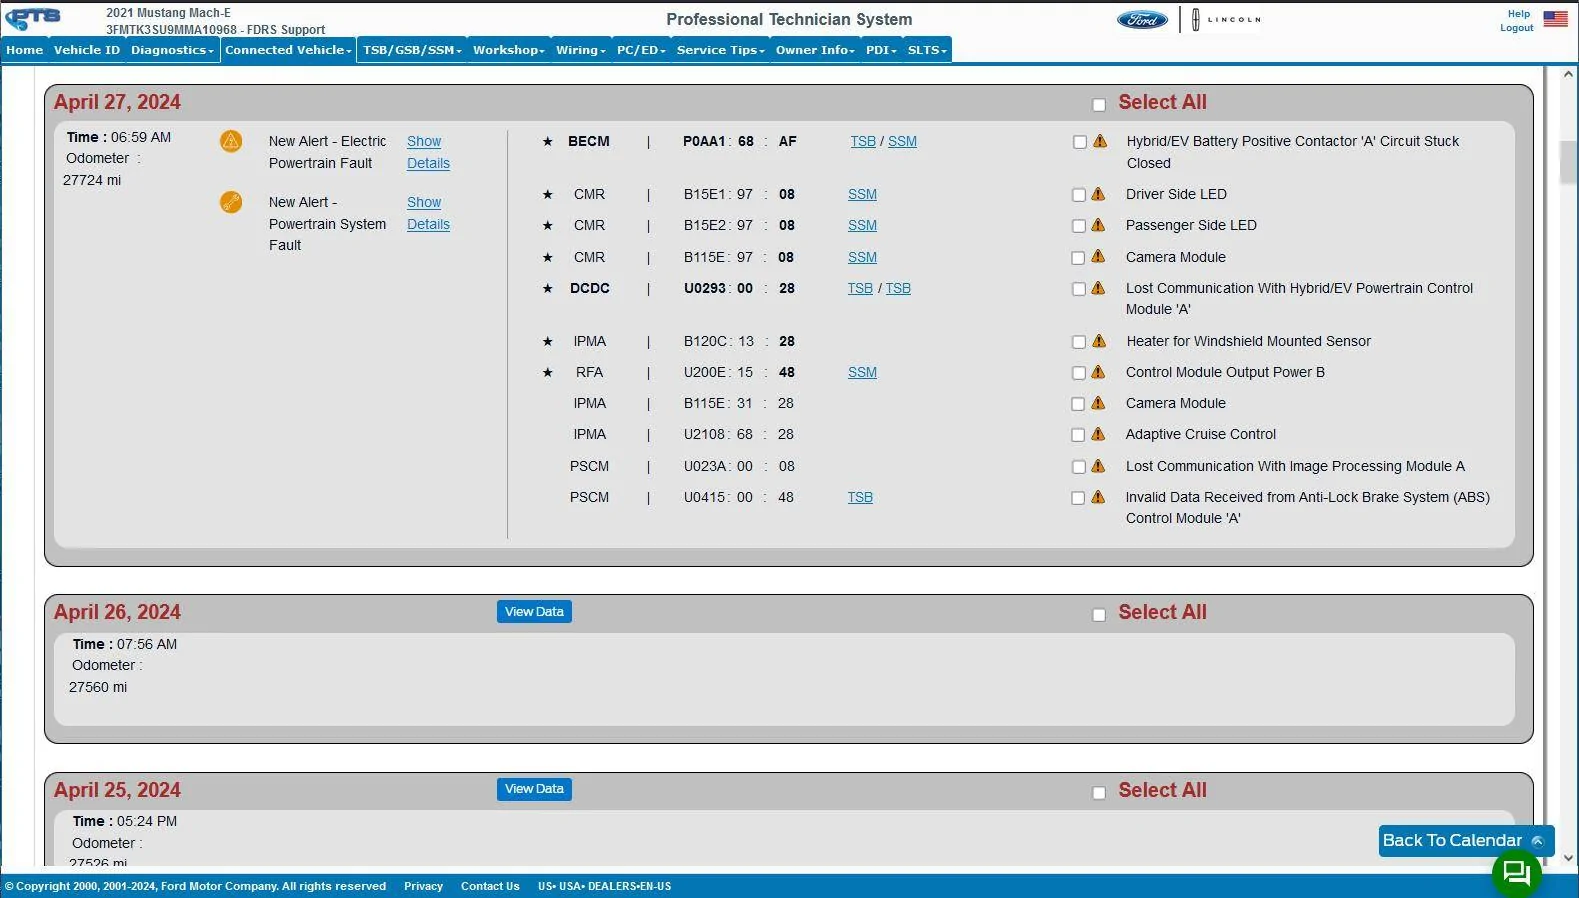Click warning icon for Invalid Data Received from ABS
Image resolution: width=1579 pixels, height=898 pixels.
tap(1099, 497)
